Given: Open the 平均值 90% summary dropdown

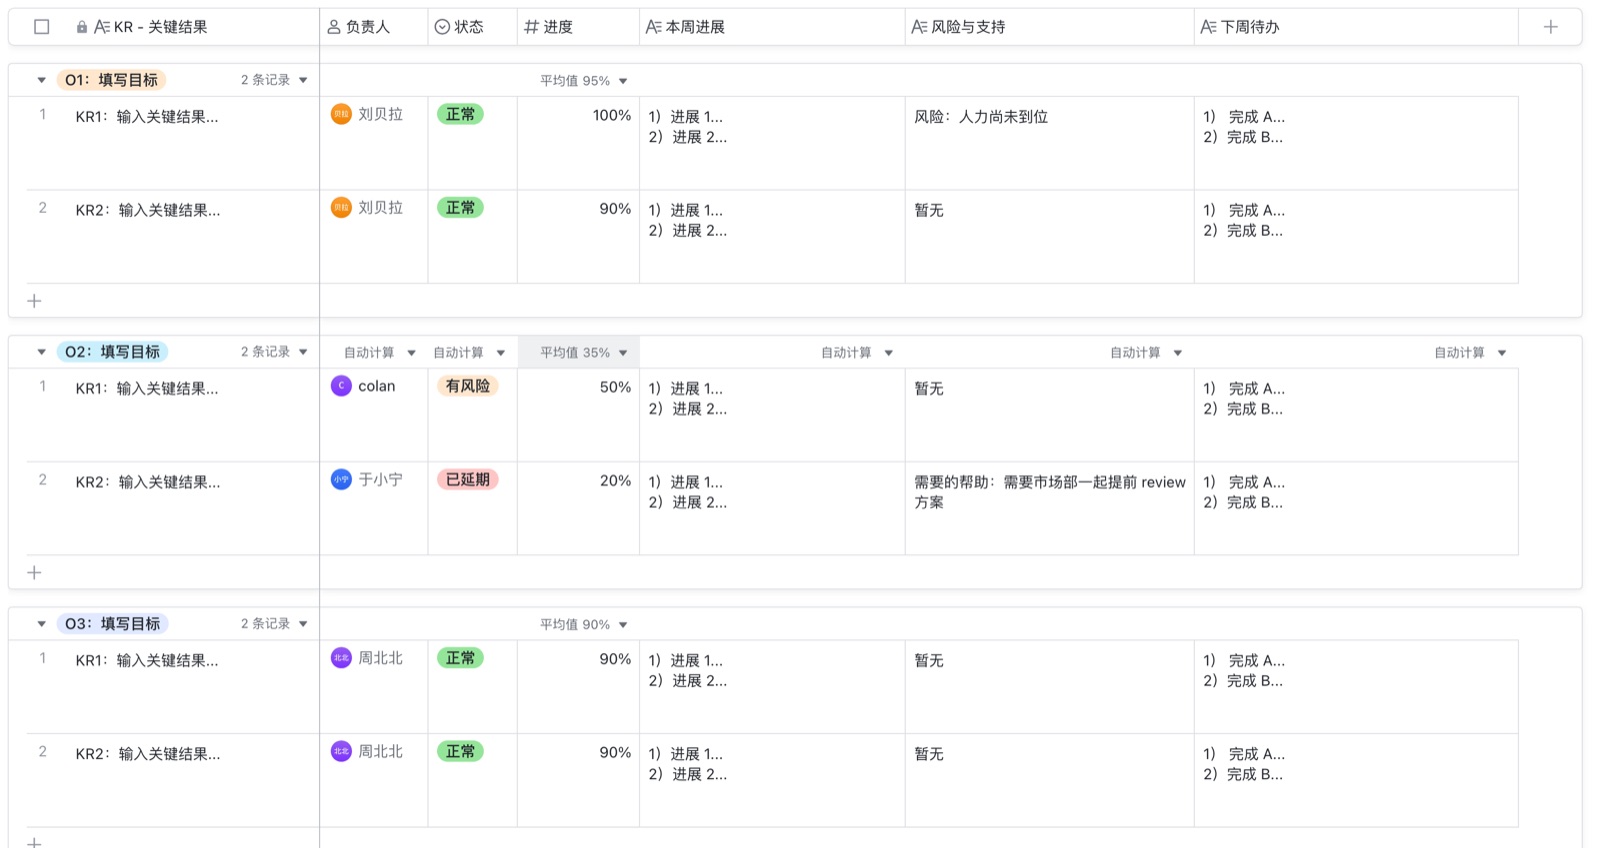Looking at the screenshot, I should pyautogui.click(x=584, y=625).
